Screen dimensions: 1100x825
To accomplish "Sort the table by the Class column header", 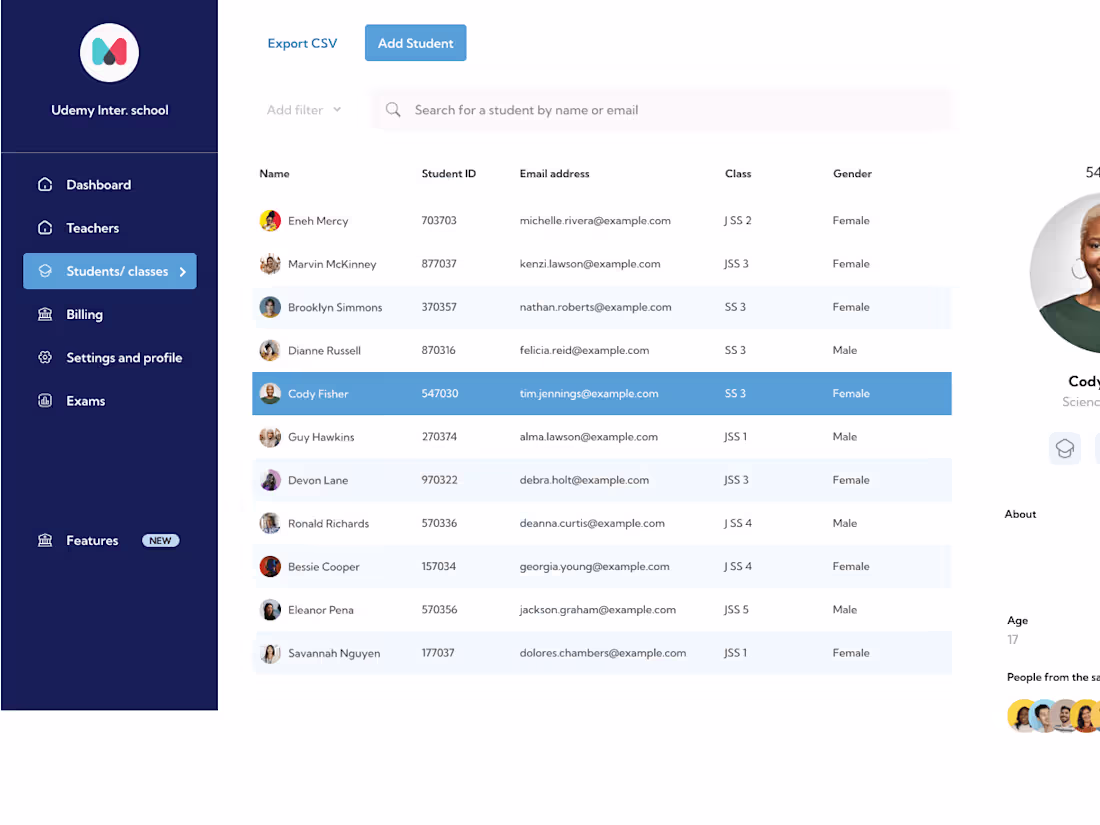I will click(x=738, y=173).
